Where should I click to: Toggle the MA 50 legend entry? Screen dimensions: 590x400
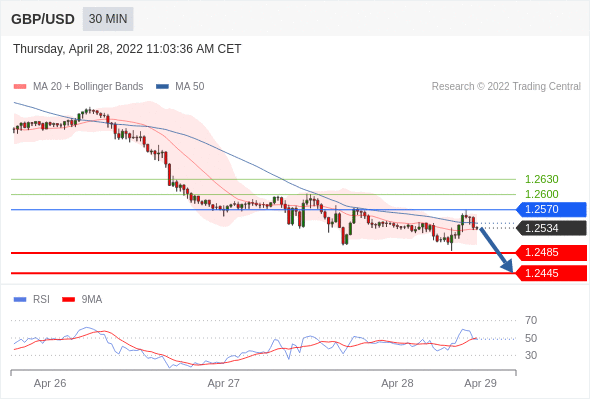pos(180,87)
